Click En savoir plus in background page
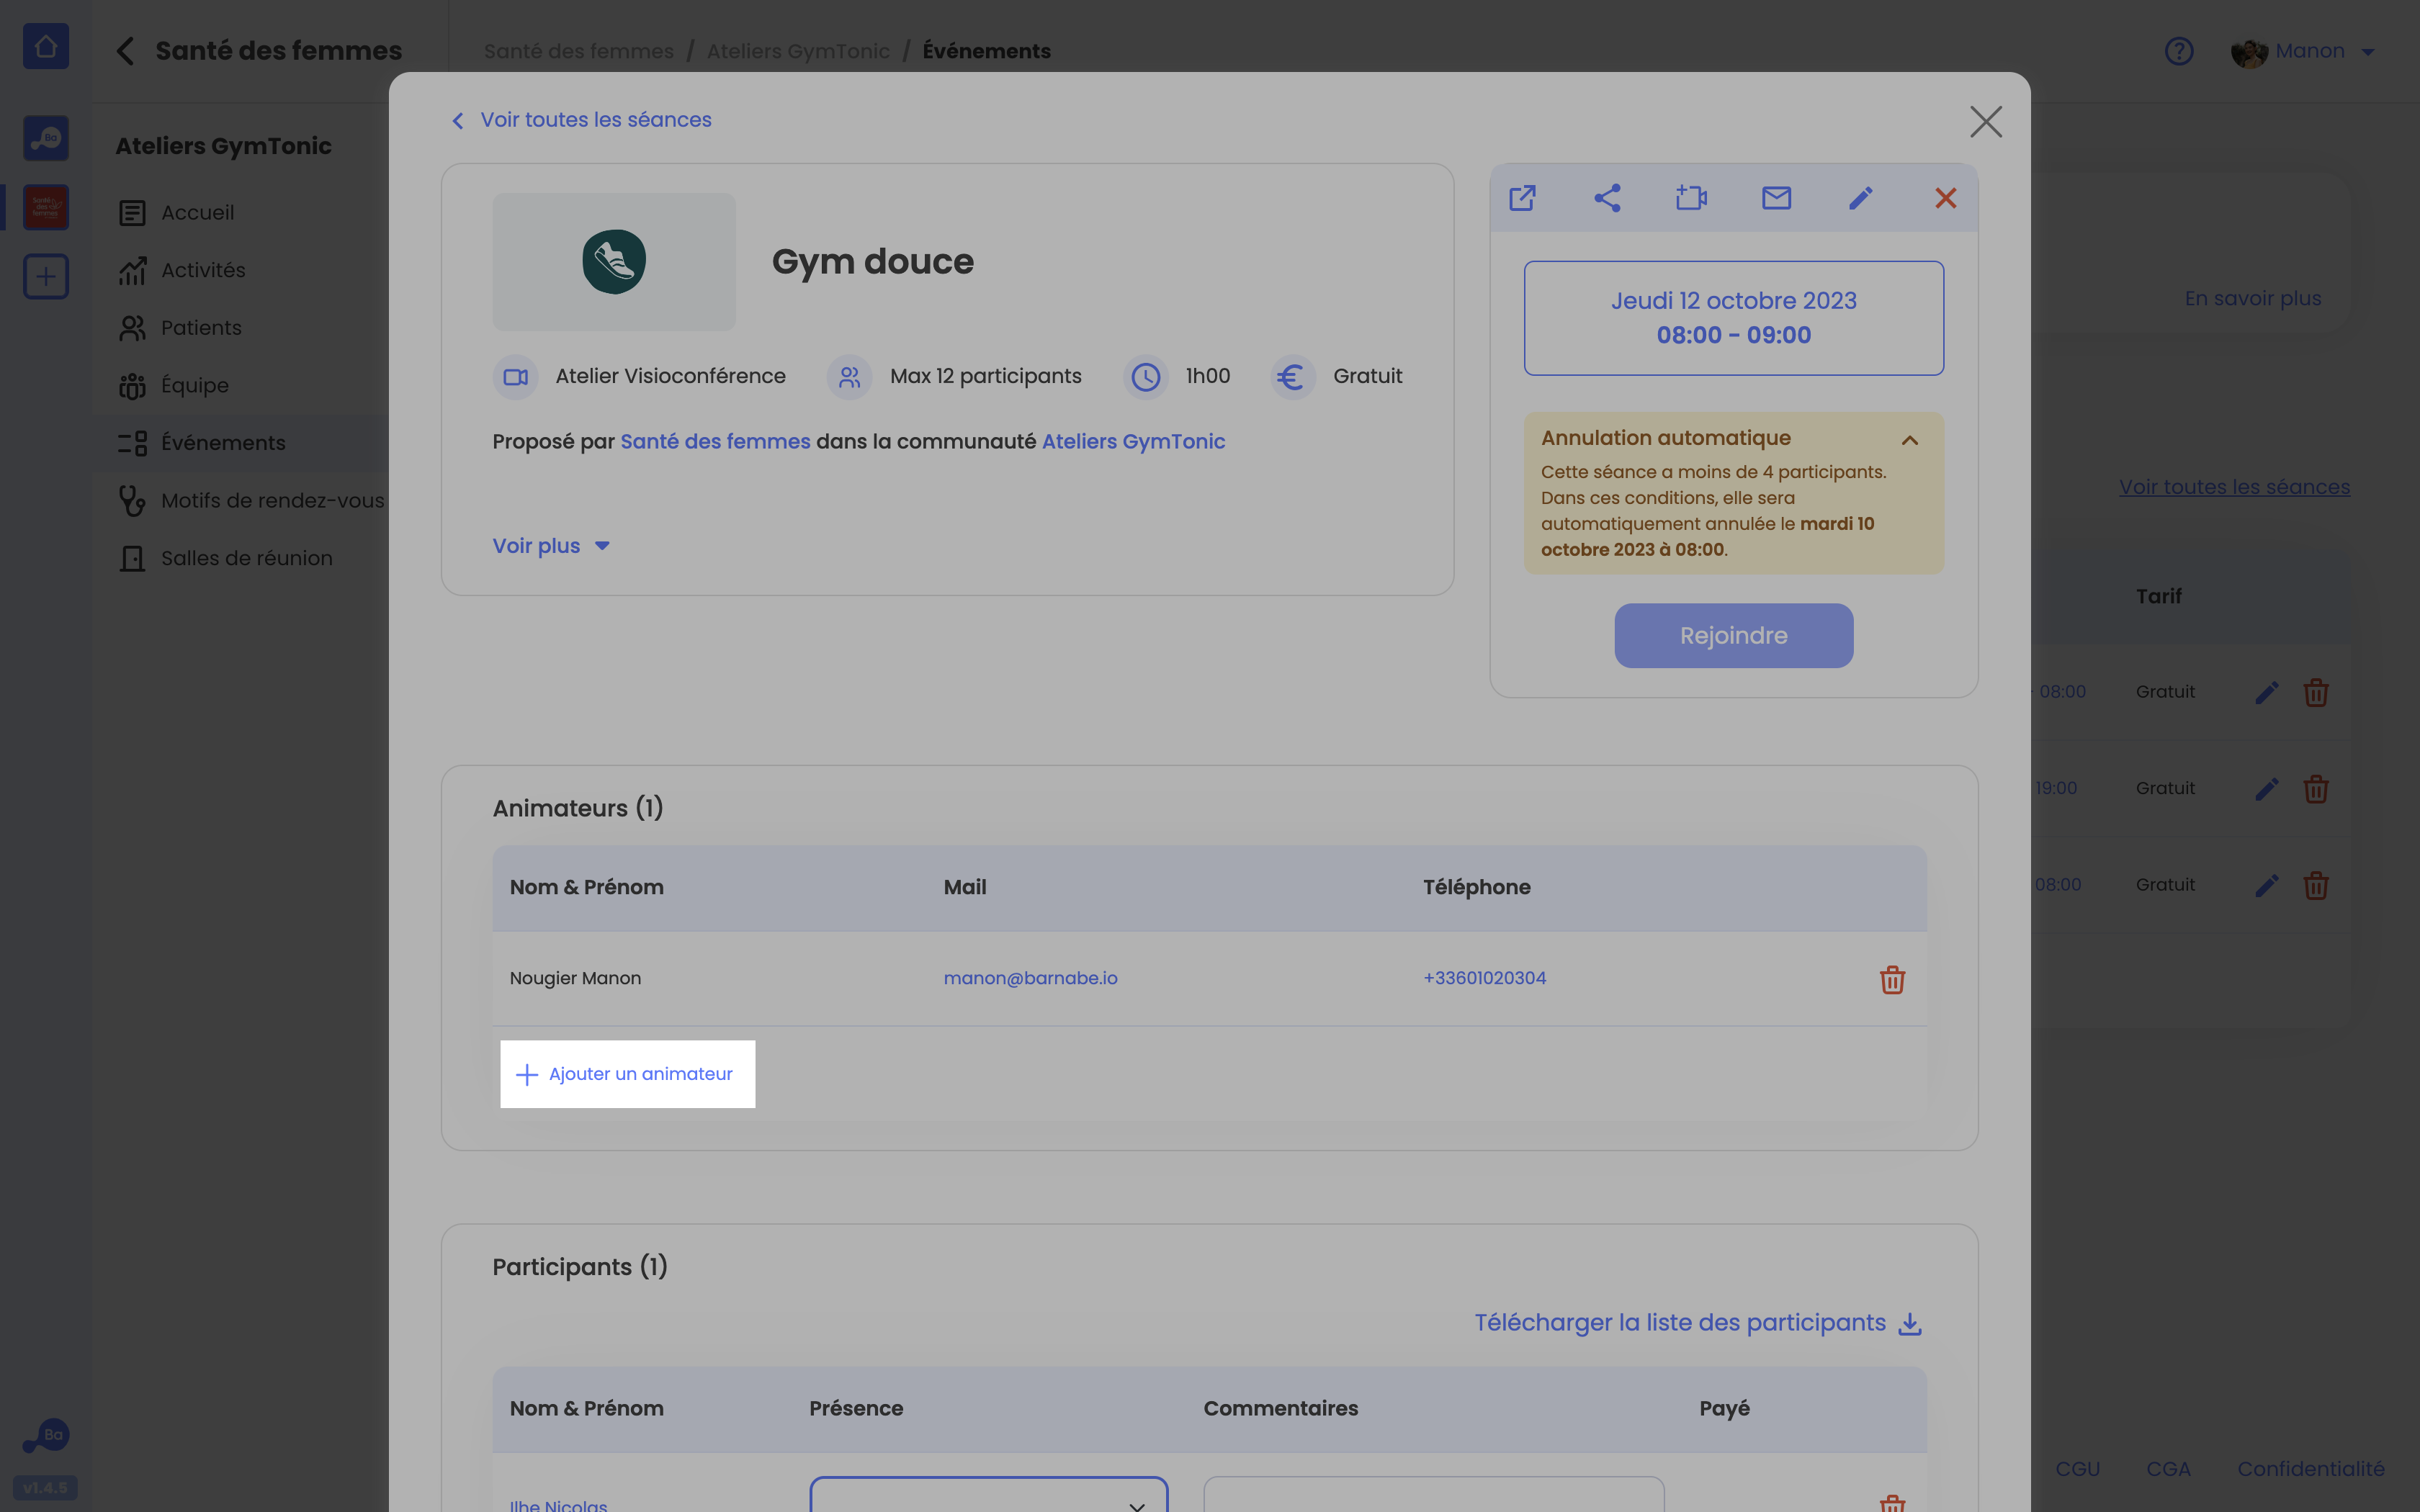The width and height of the screenshot is (2420, 1512). (2252, 298)
